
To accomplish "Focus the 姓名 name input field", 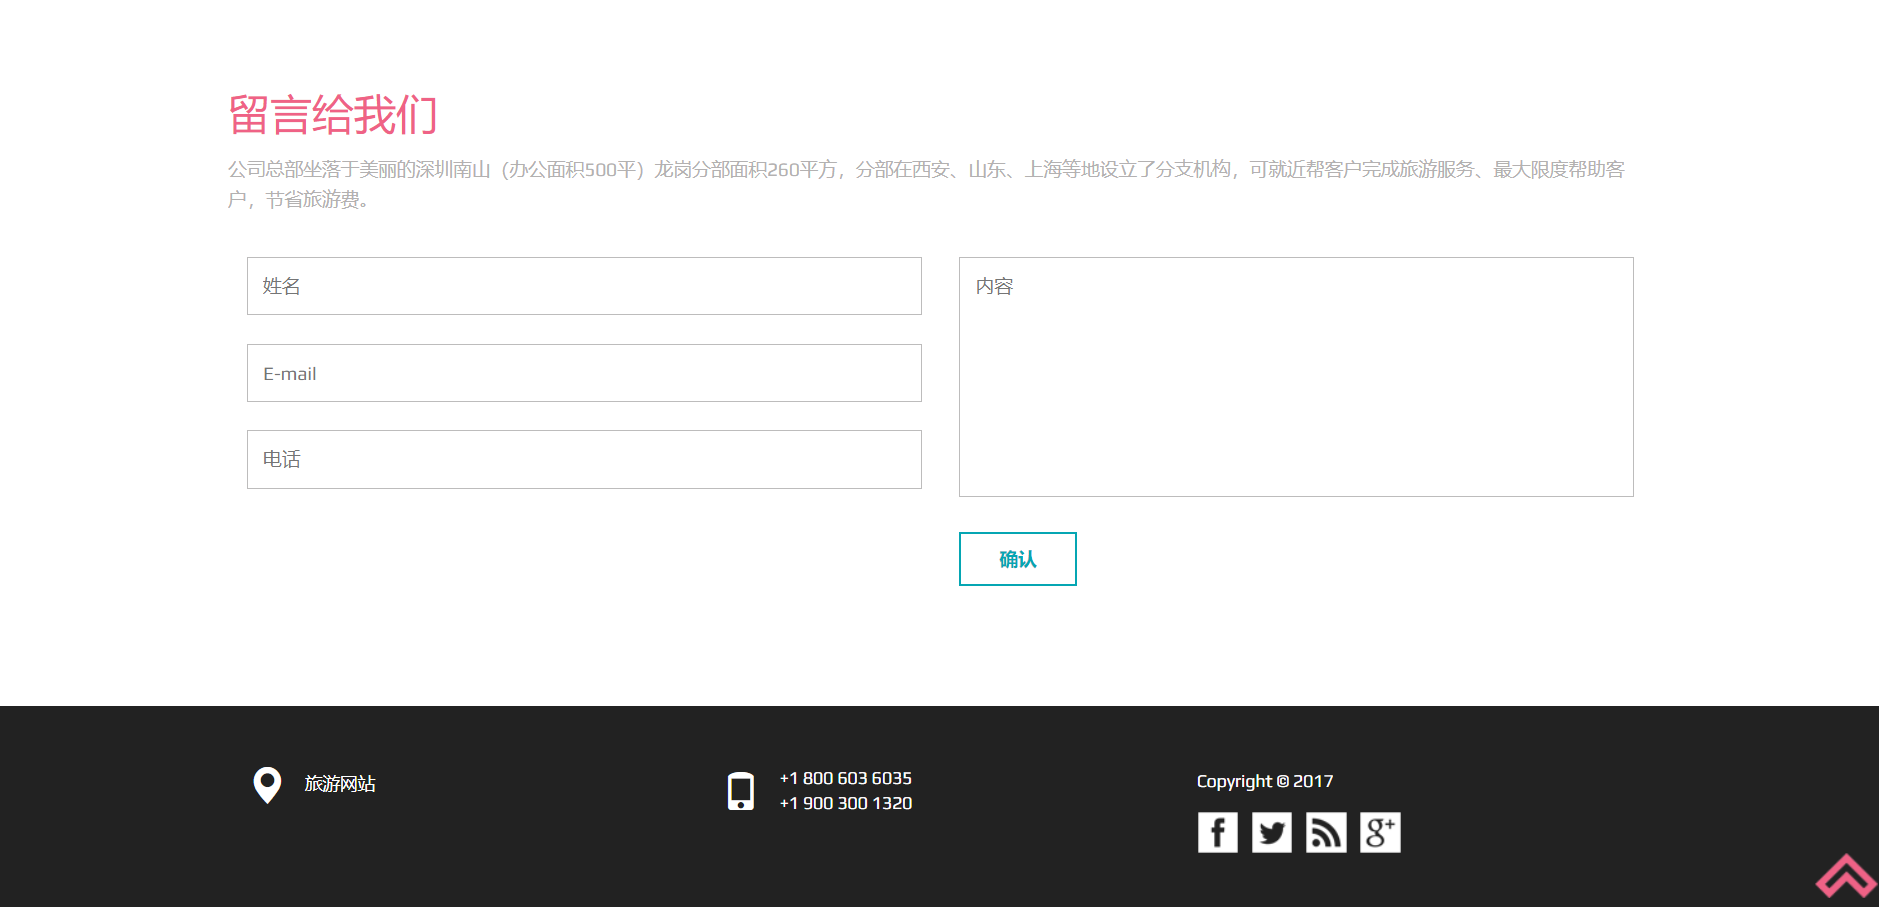I will [x=584, y=286].
